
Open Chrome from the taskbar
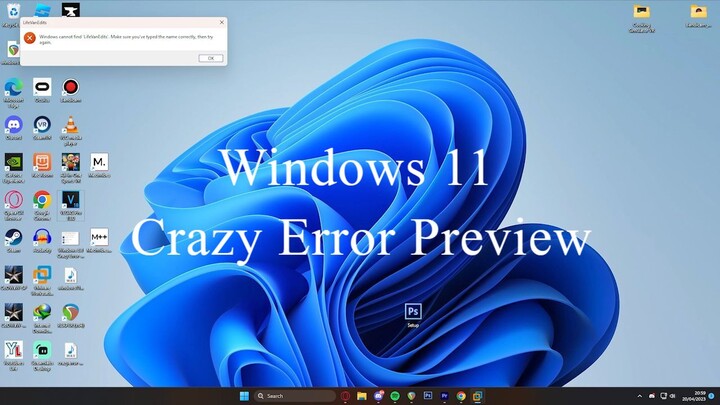(x=461, y=396)
